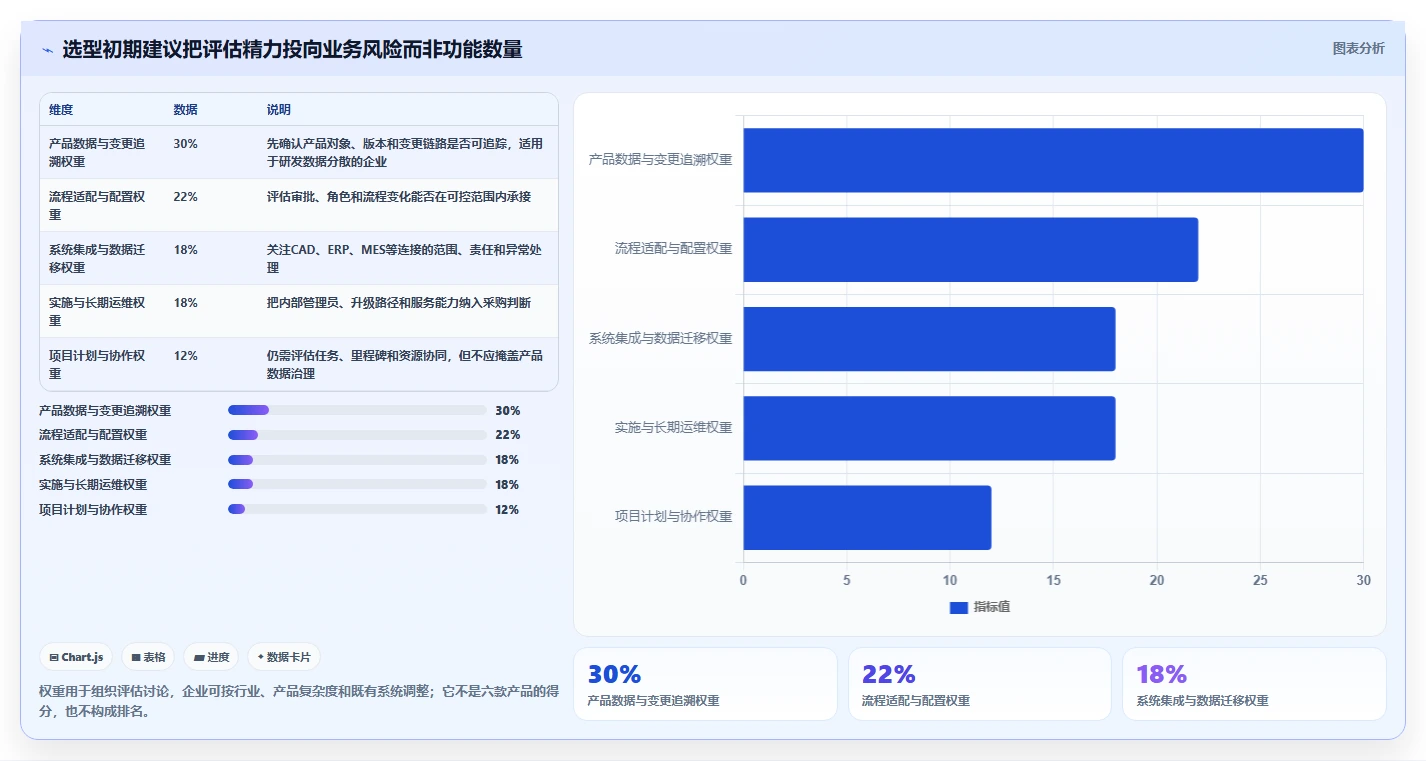This screenshot has height=761, width=1426.
Task: Toggle the 指标值 legend item in the chart
Action: (x=980, y=607)
